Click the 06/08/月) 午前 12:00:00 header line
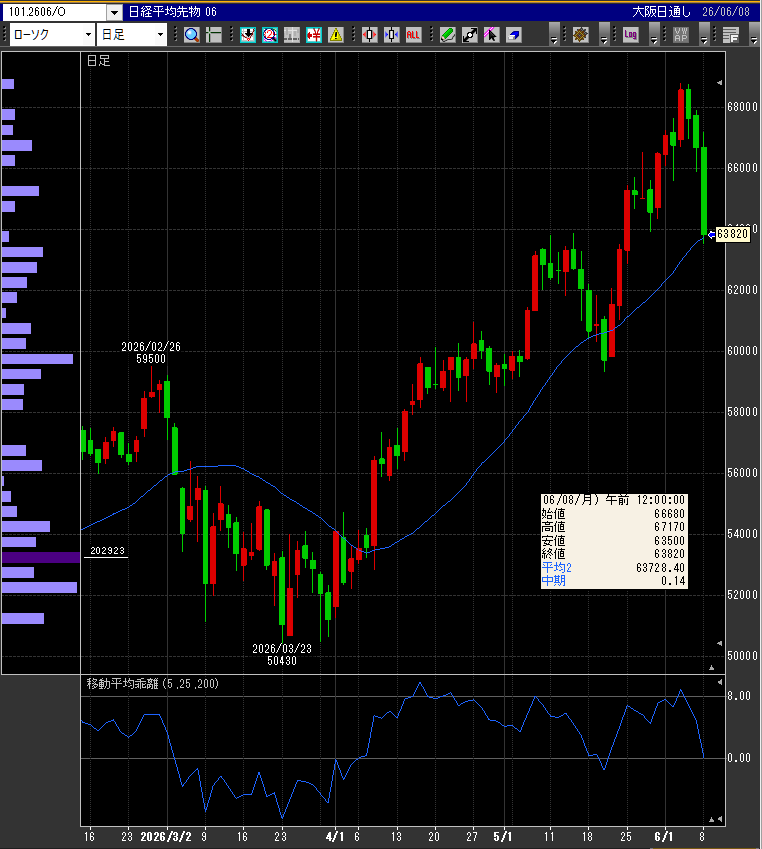The image size is (762, 849). click(614, 500)
